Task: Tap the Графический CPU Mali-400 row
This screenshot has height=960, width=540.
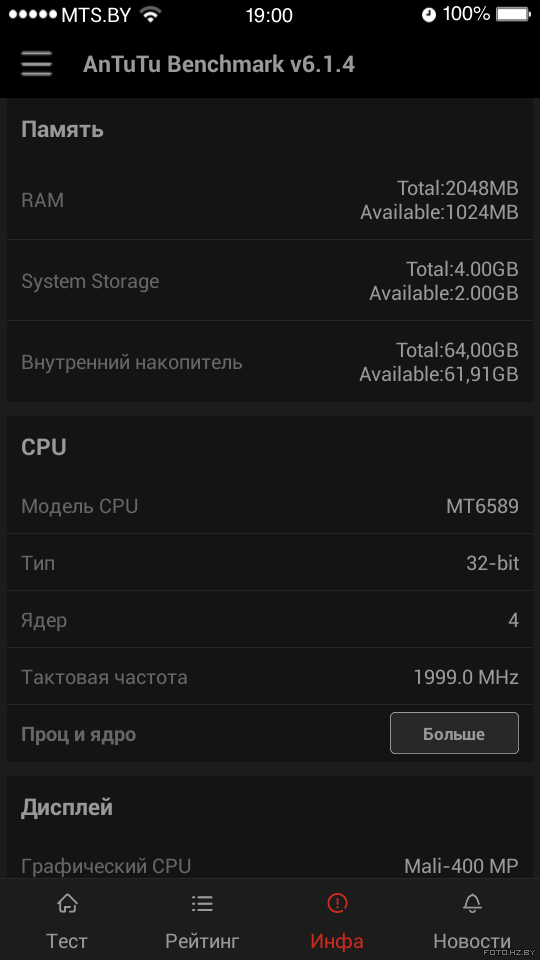Action: tap(270, 865)
